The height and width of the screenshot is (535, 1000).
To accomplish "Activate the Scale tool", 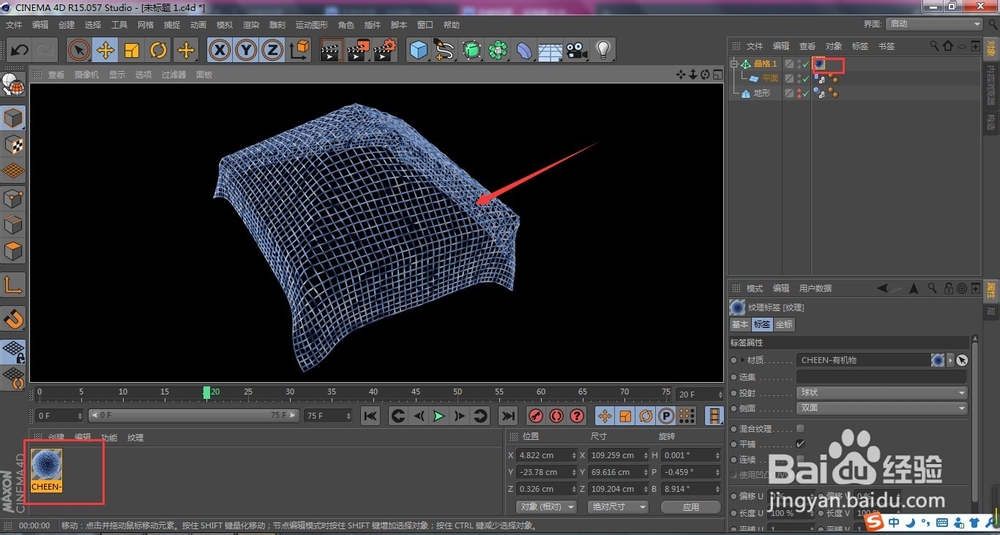I will point(132,50).
